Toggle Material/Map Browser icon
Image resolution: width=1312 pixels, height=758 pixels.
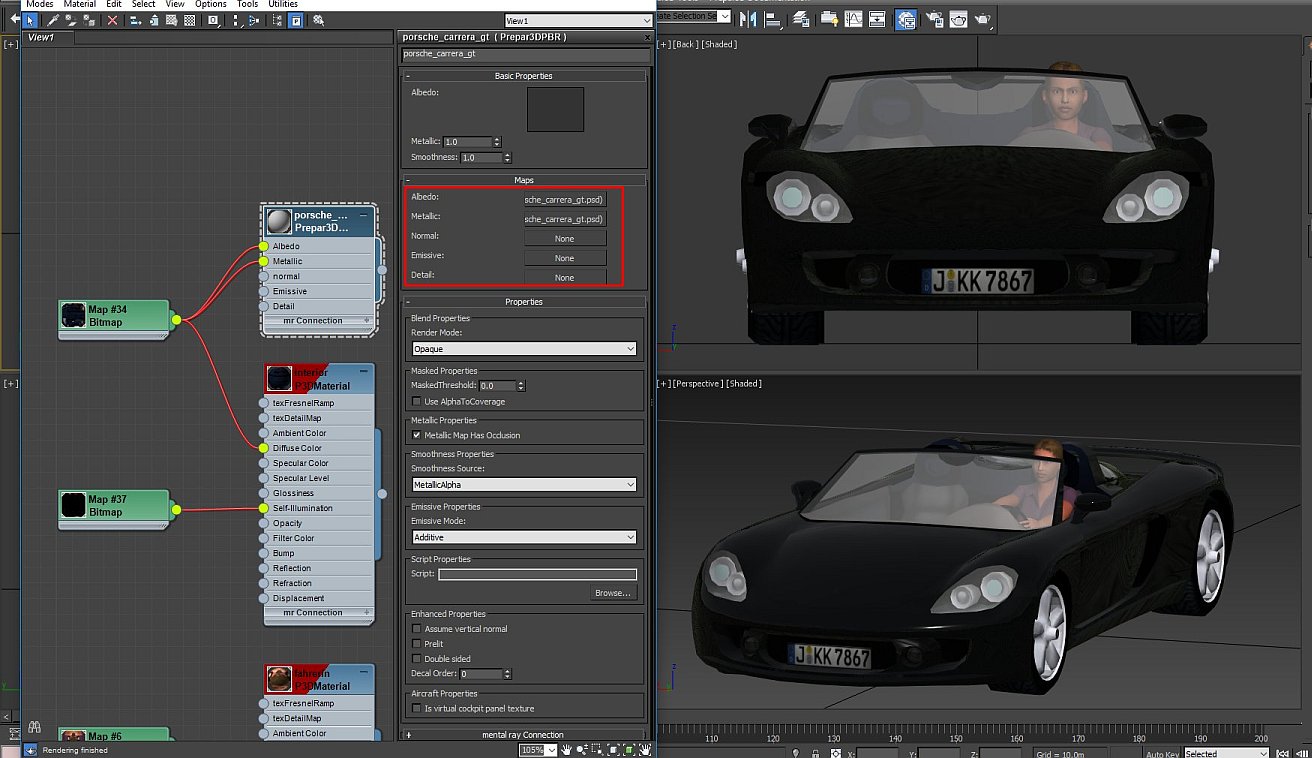point(277,20)
